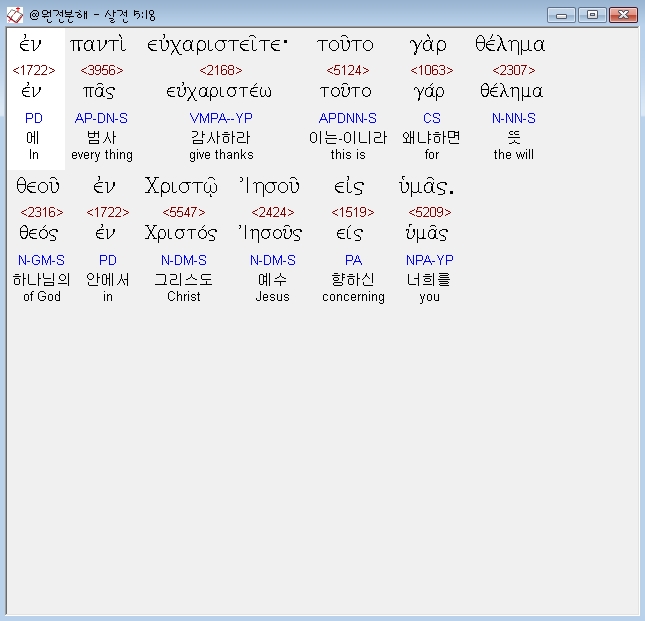645x621 pixels.
Task: Maximize the 원전분해 window
Action: pyautogui.click(x=592, y=15)
